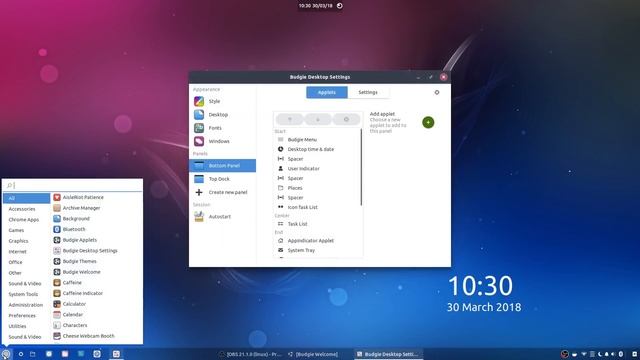Screen dimensions: 640x360
Task: Move selected applet down arrow button
Action: pos(318,120)
